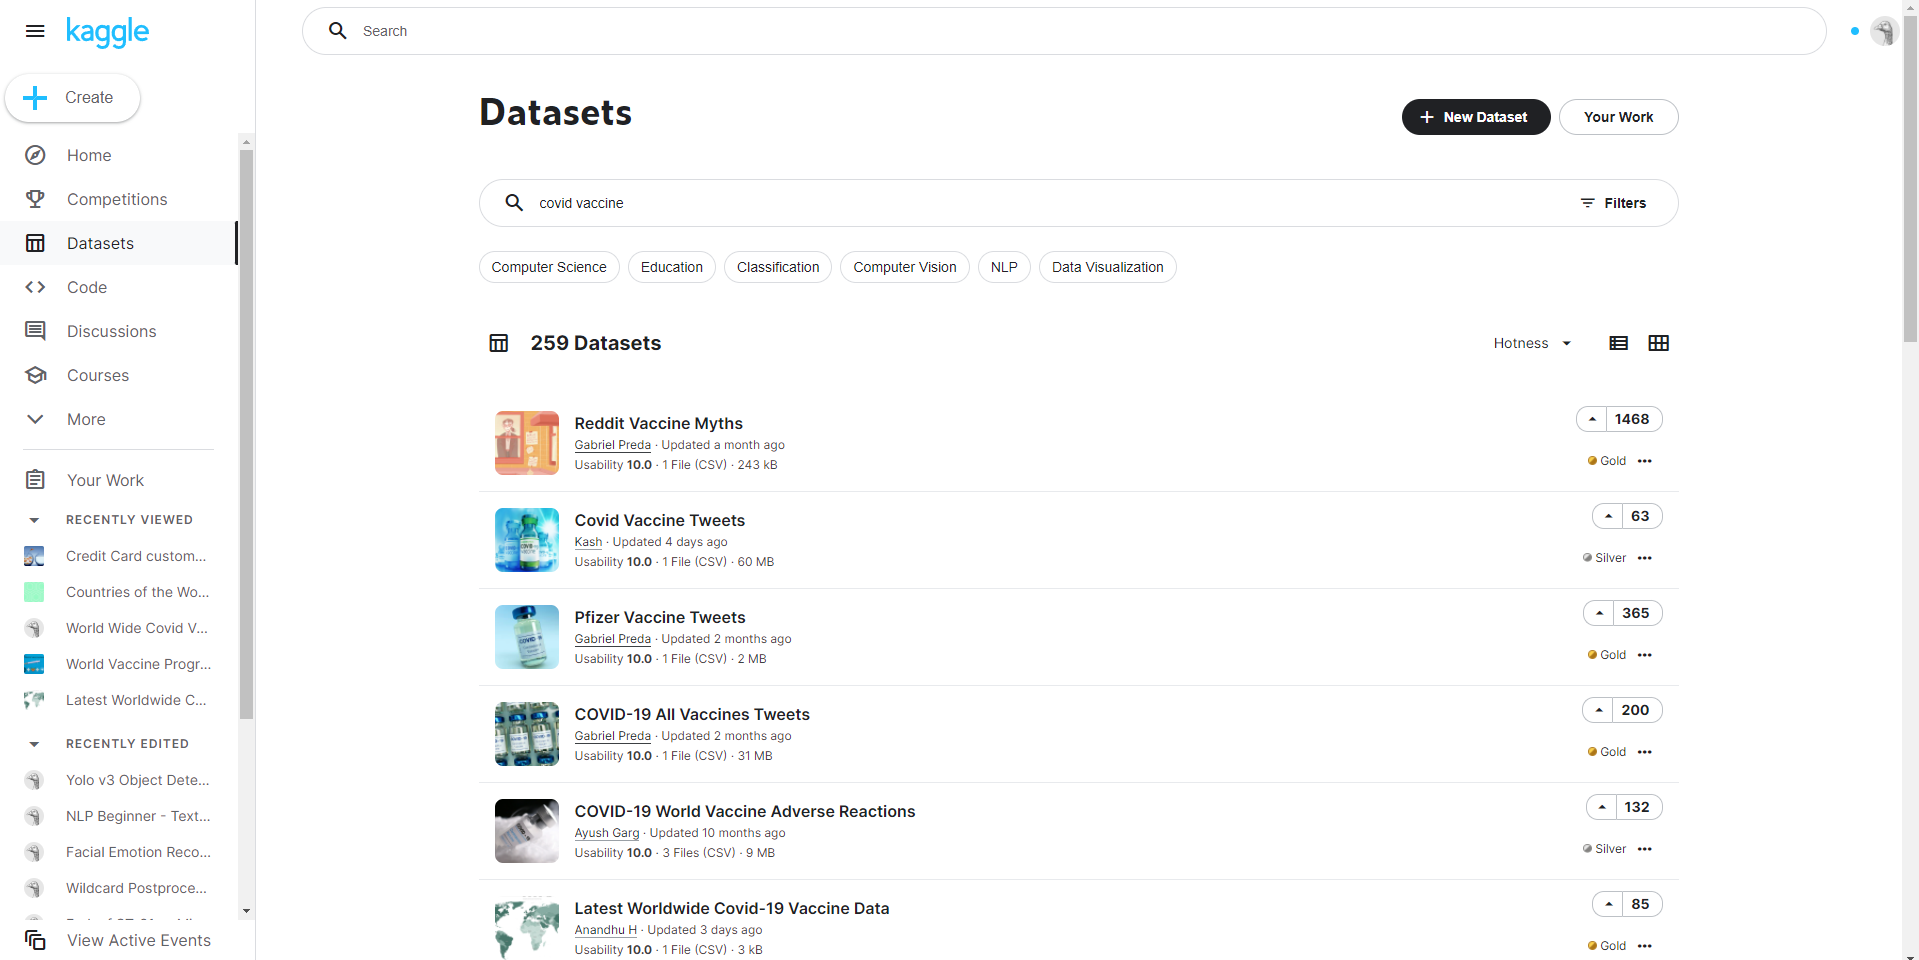Open Reddit Vaccine Myths dataset title

tap(659, 423)
